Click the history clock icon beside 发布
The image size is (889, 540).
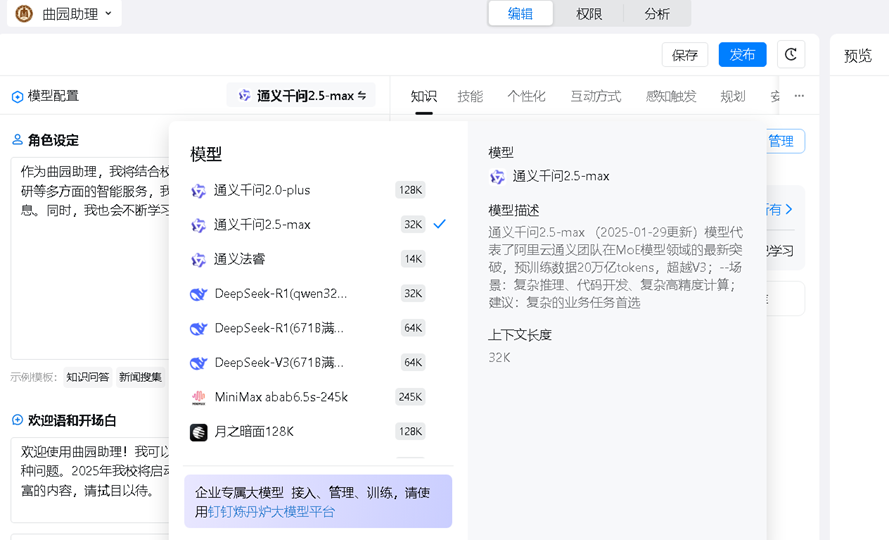click(791, 55)
